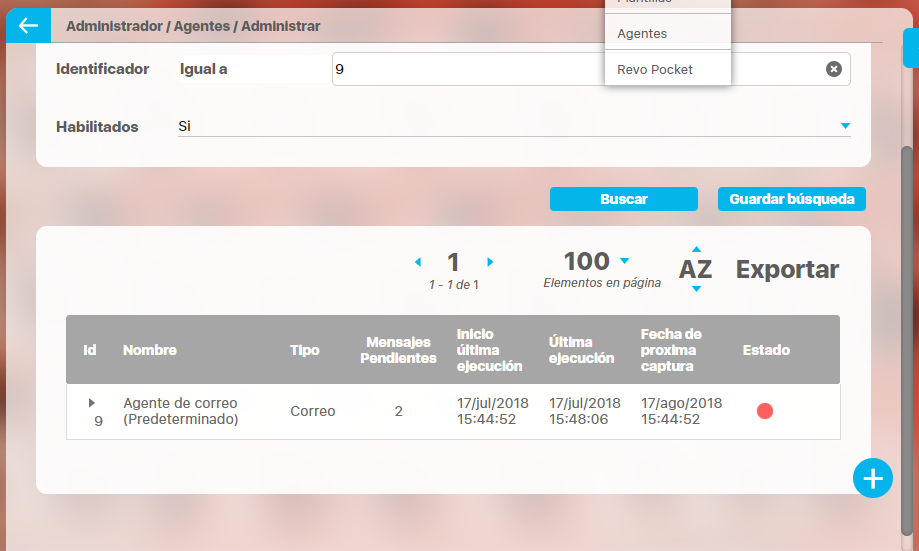Click the 17/ago/2018 15:44:52 cell

pos(681,411)
